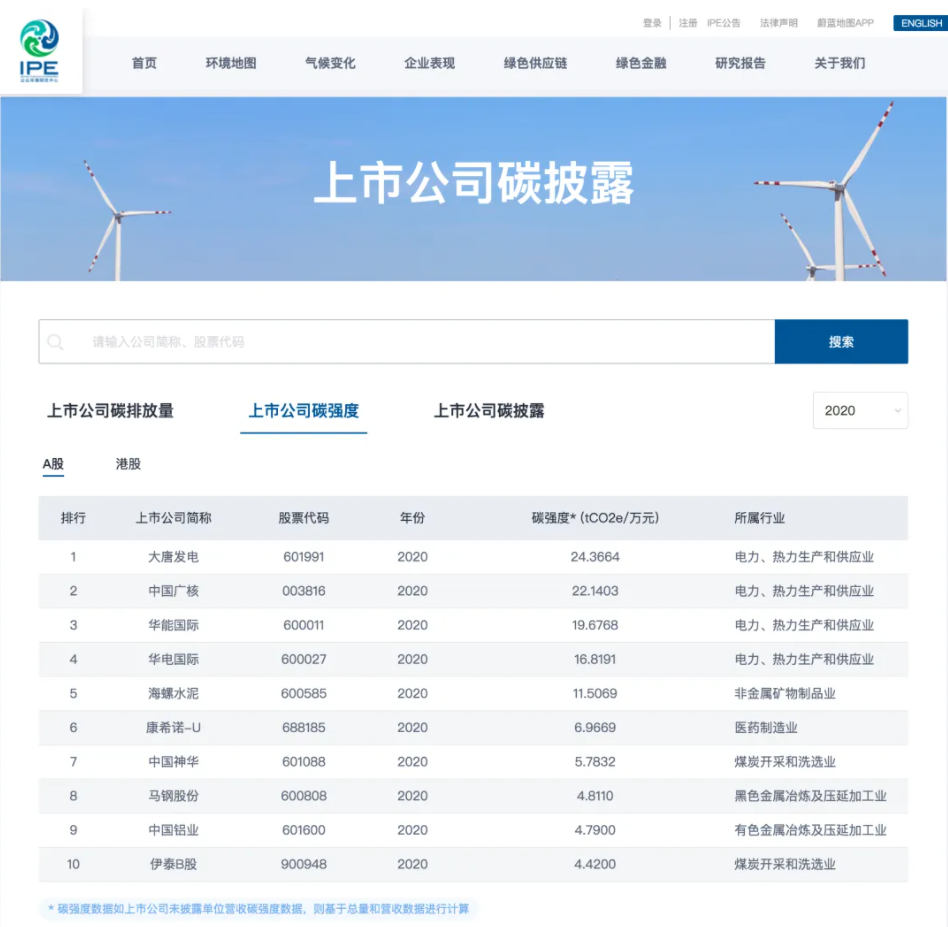Open 绿色金融 menu
Screen dimensions: 948x927
click(x=641, y=63)
